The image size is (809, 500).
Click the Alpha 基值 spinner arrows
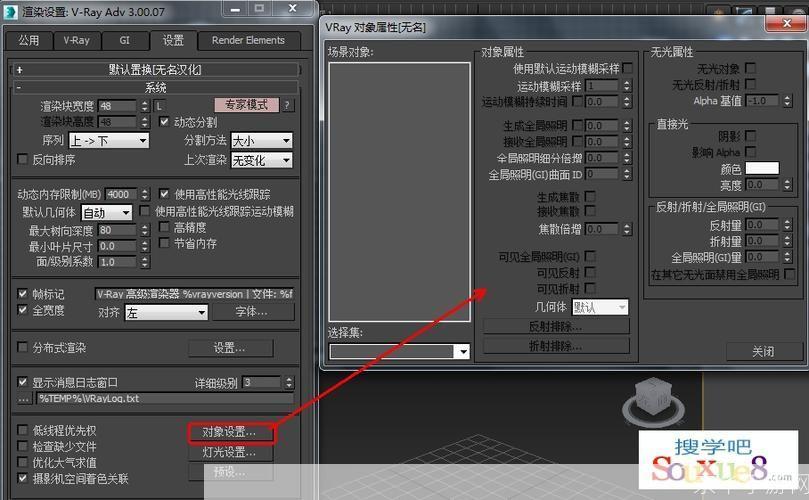pyautogui.click(x=787, y=101)
